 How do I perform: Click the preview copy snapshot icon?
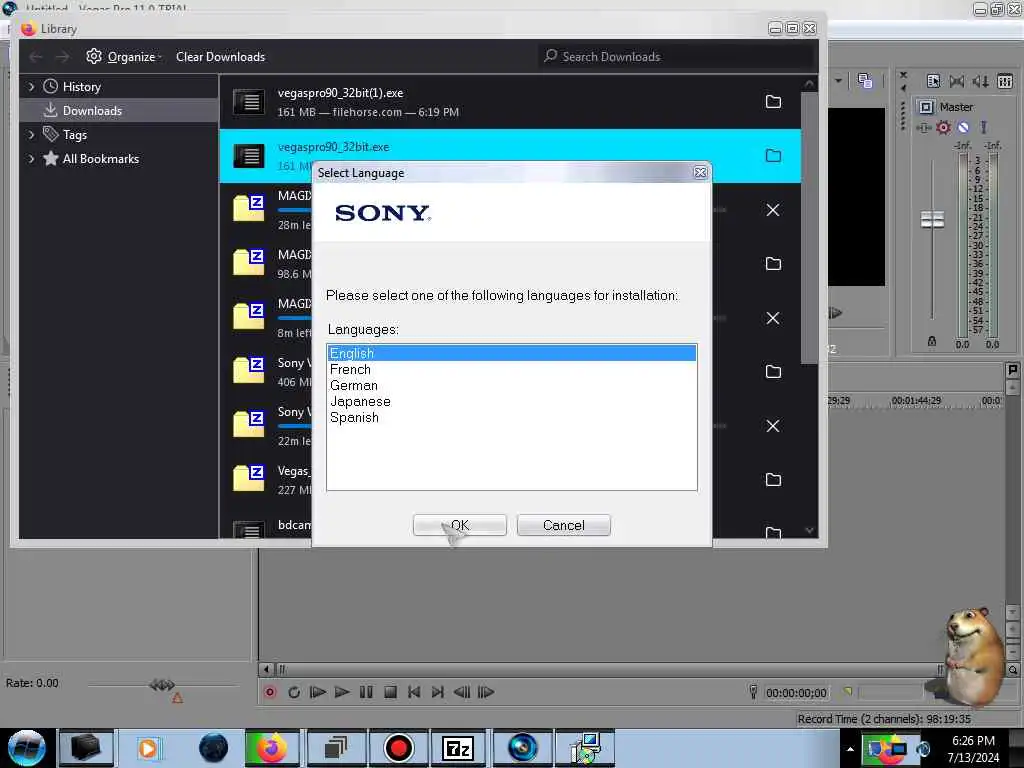[865, 80]
